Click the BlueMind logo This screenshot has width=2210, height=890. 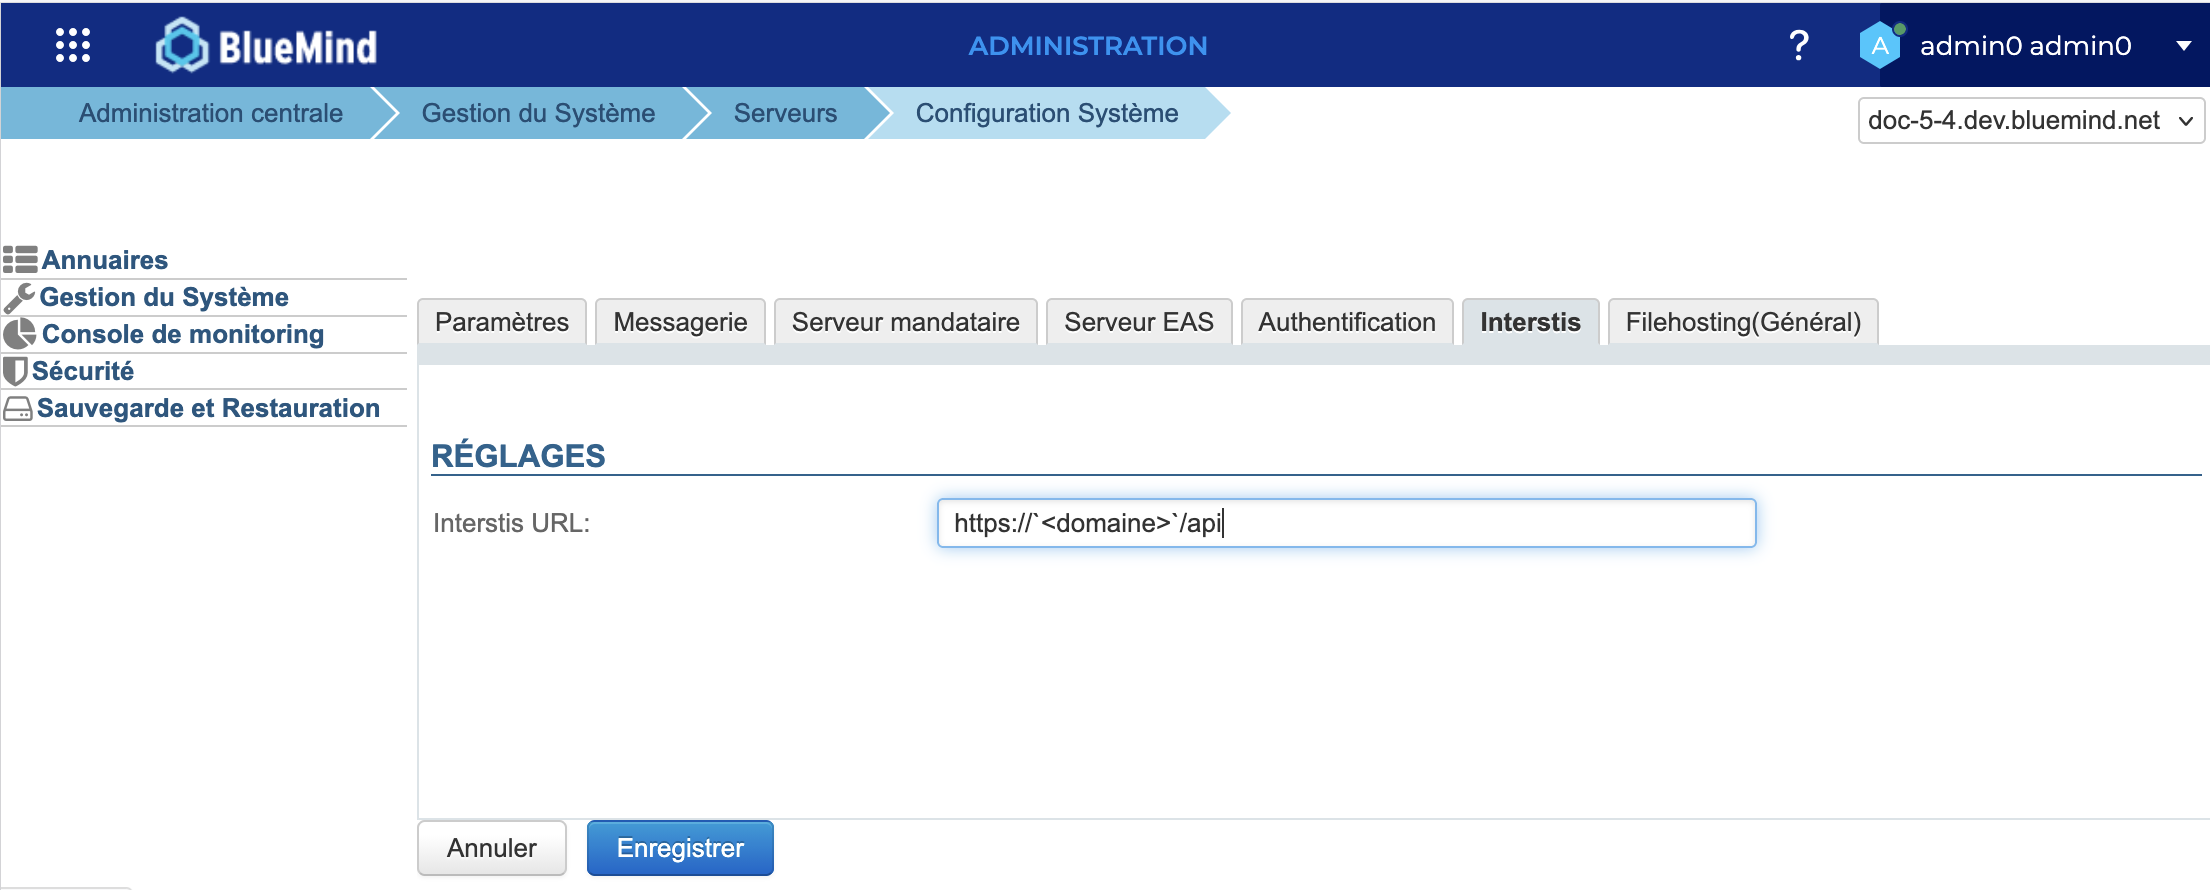(x=266, y=46)
